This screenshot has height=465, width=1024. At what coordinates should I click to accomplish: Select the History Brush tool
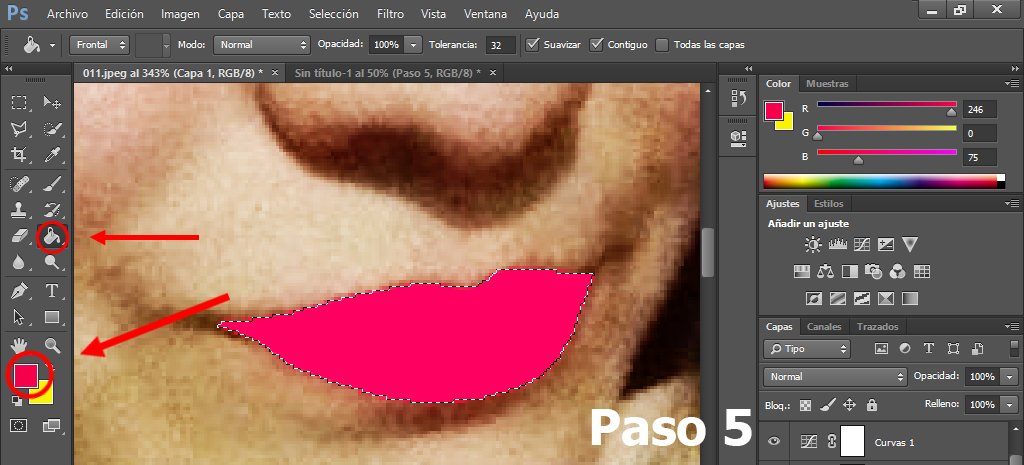tap(52, 210)
